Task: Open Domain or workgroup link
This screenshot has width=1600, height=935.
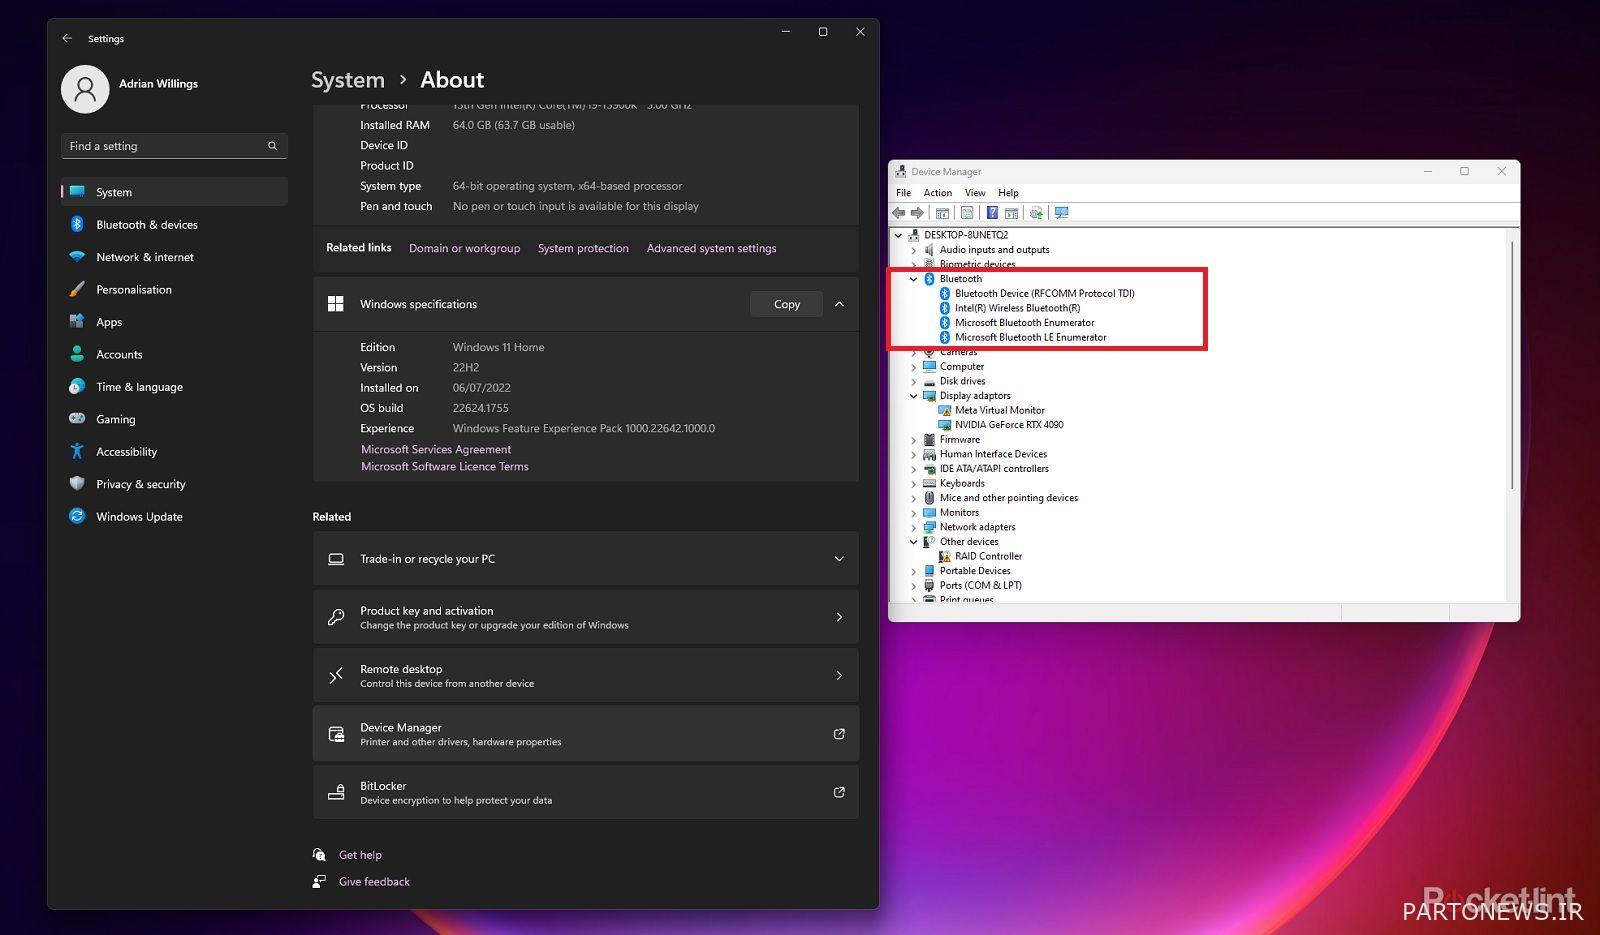Action: (464, 248)
